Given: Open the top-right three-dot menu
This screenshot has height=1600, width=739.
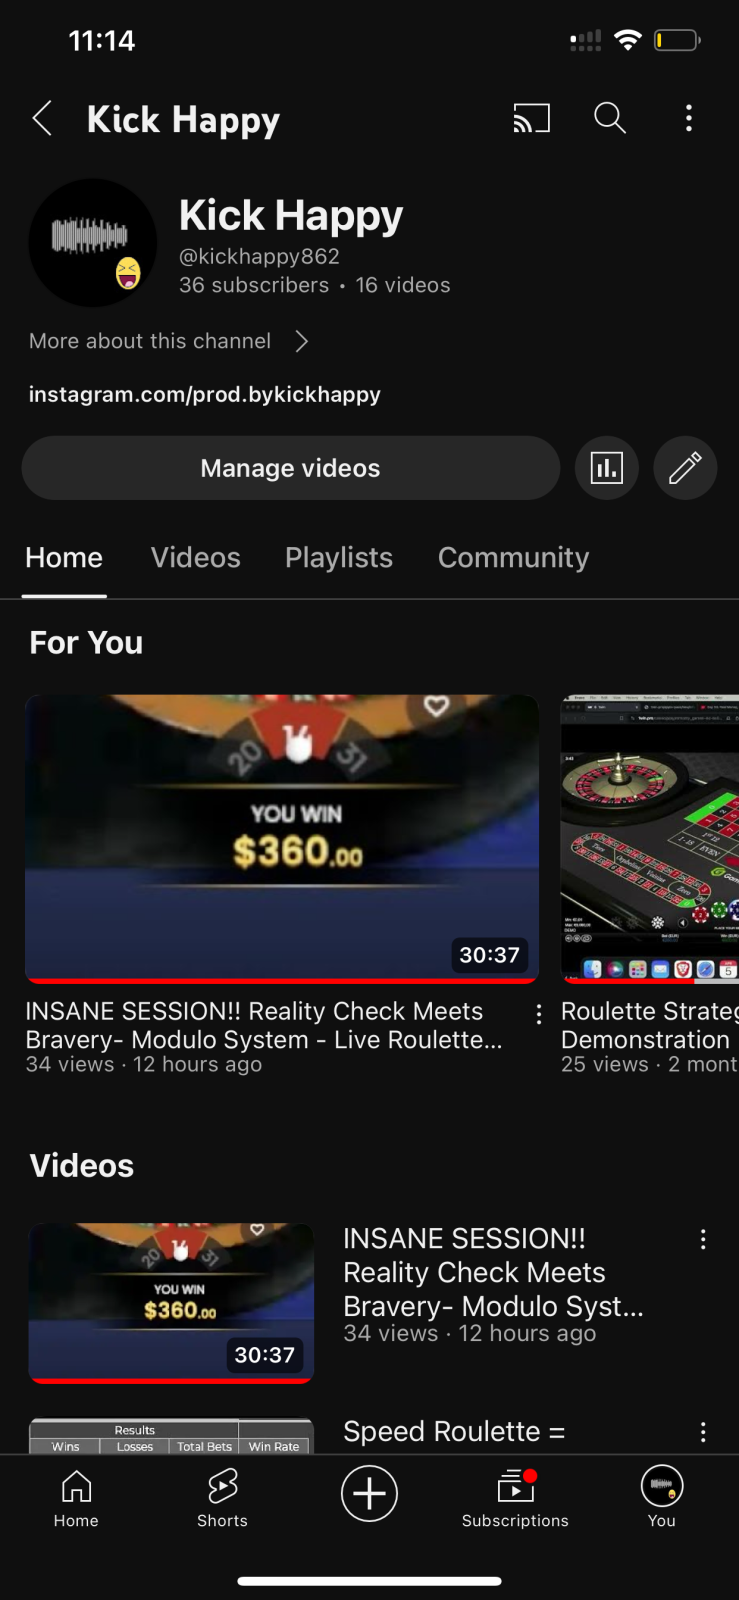Looking at the screenshot, I should (688, 118).
